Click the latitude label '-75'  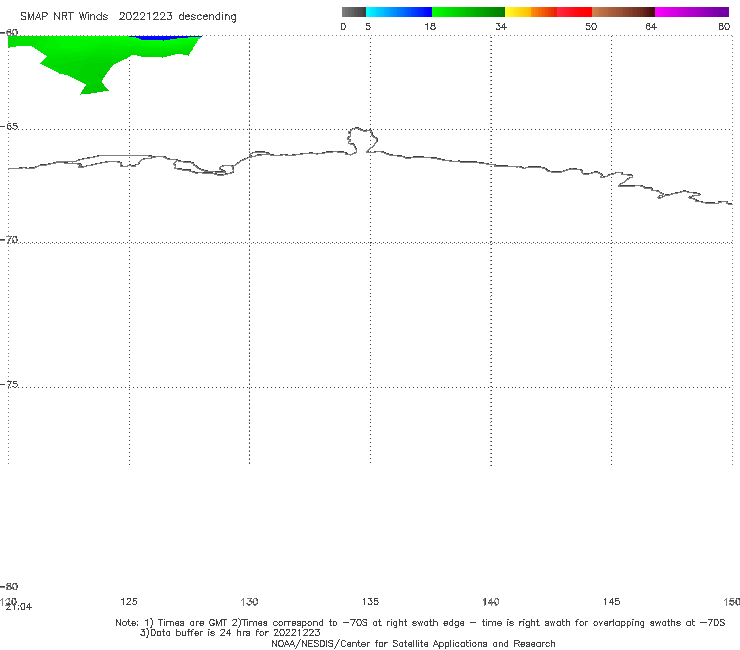[9, 384]
